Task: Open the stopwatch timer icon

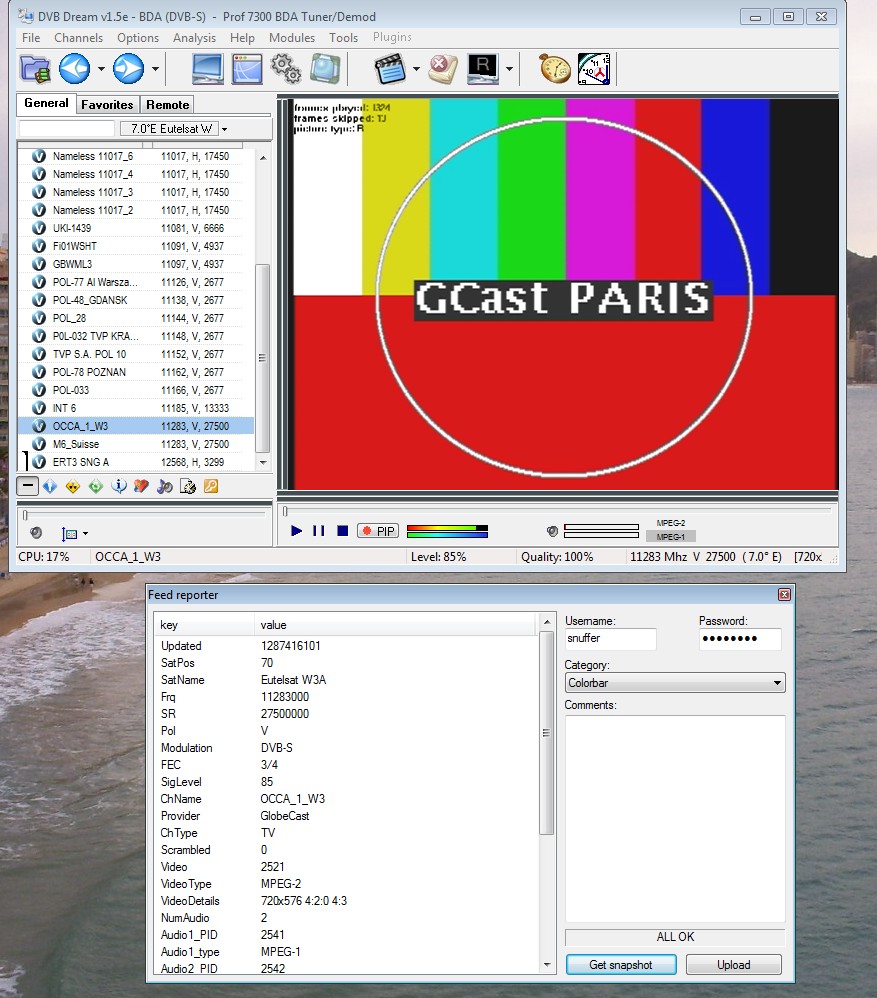Action: tap(555, 69)
